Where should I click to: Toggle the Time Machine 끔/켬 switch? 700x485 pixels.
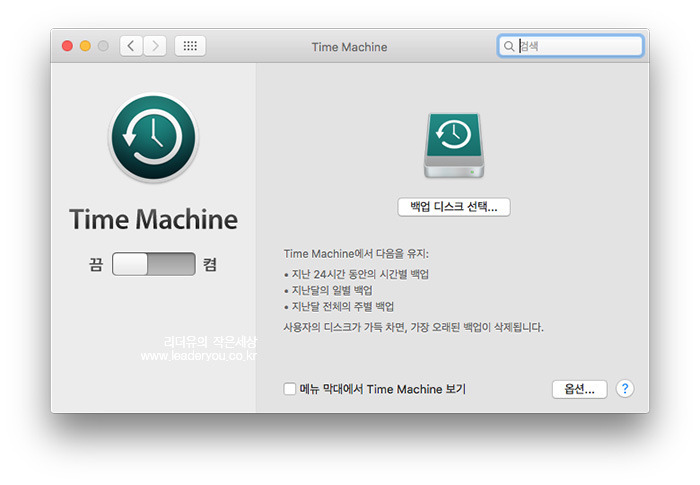coord(154,264)
